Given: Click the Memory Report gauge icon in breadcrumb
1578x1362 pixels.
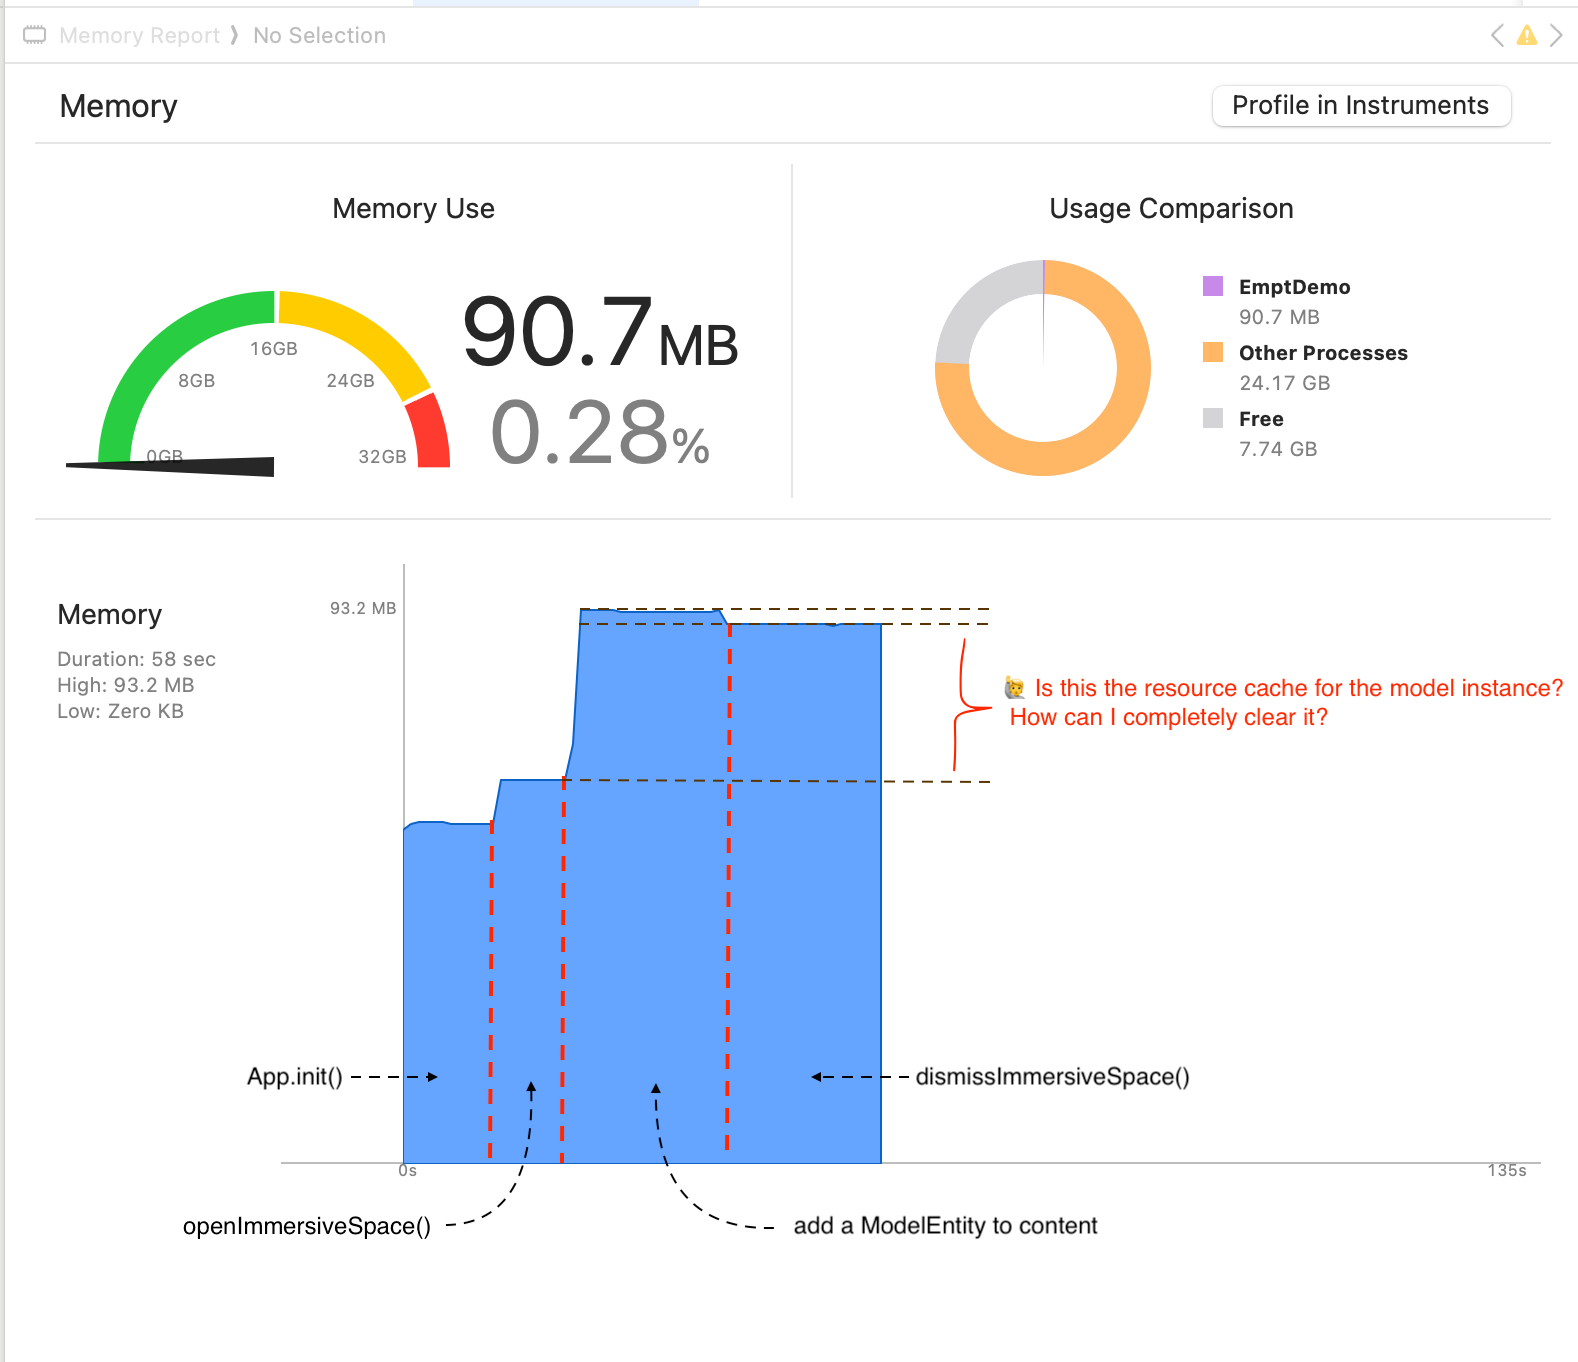Looking at the screenshot, I should (x=35, y=35).
